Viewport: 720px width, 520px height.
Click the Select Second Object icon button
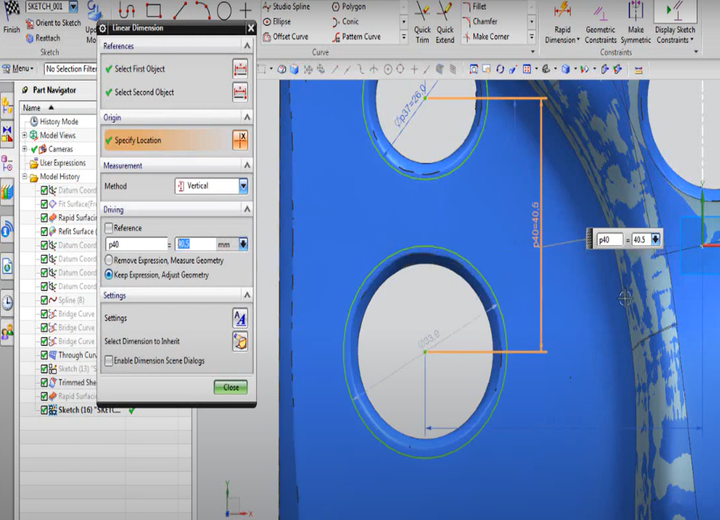coord(240,92)
